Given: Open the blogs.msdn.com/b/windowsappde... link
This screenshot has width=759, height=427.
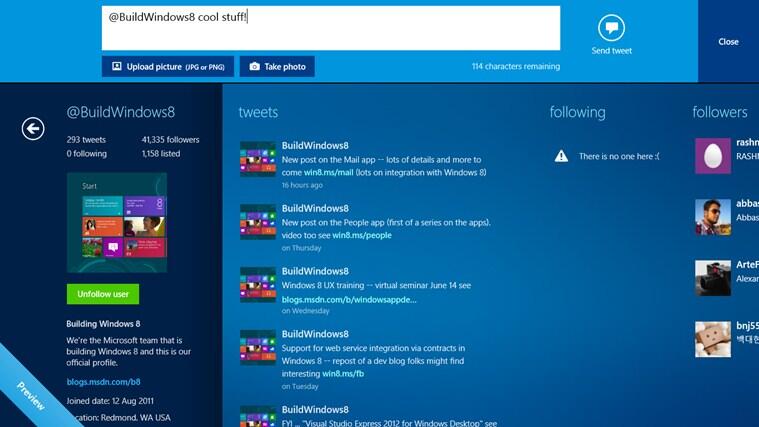Looking at the screenshot, I should click(349, 300).
